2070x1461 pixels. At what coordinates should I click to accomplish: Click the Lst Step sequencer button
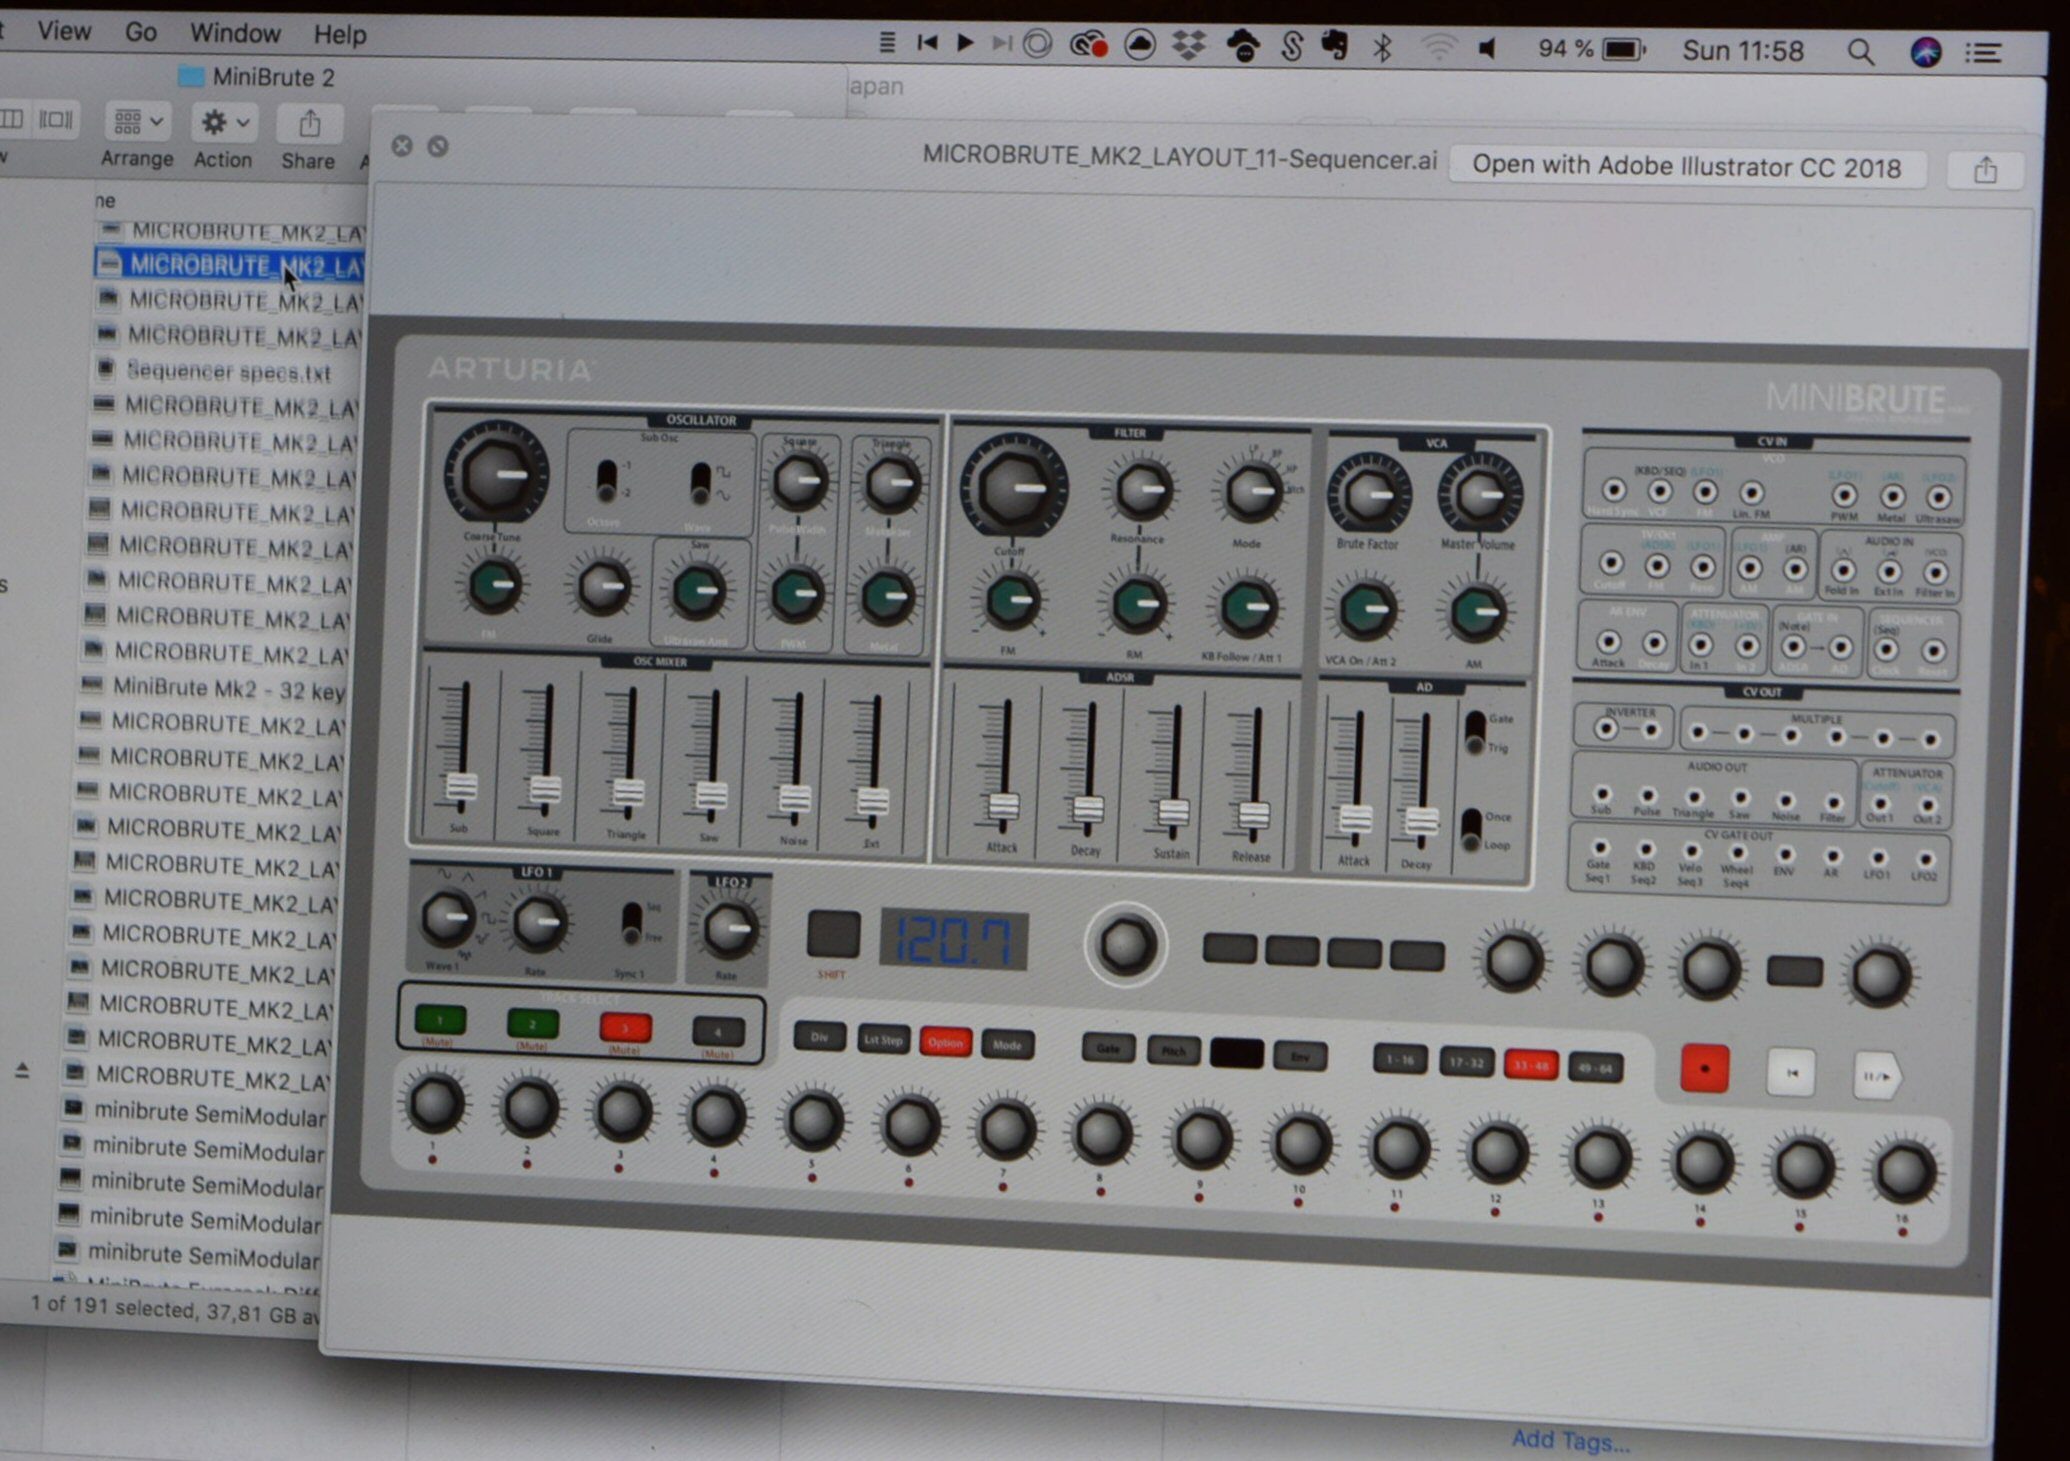[x=883, y=1040]
